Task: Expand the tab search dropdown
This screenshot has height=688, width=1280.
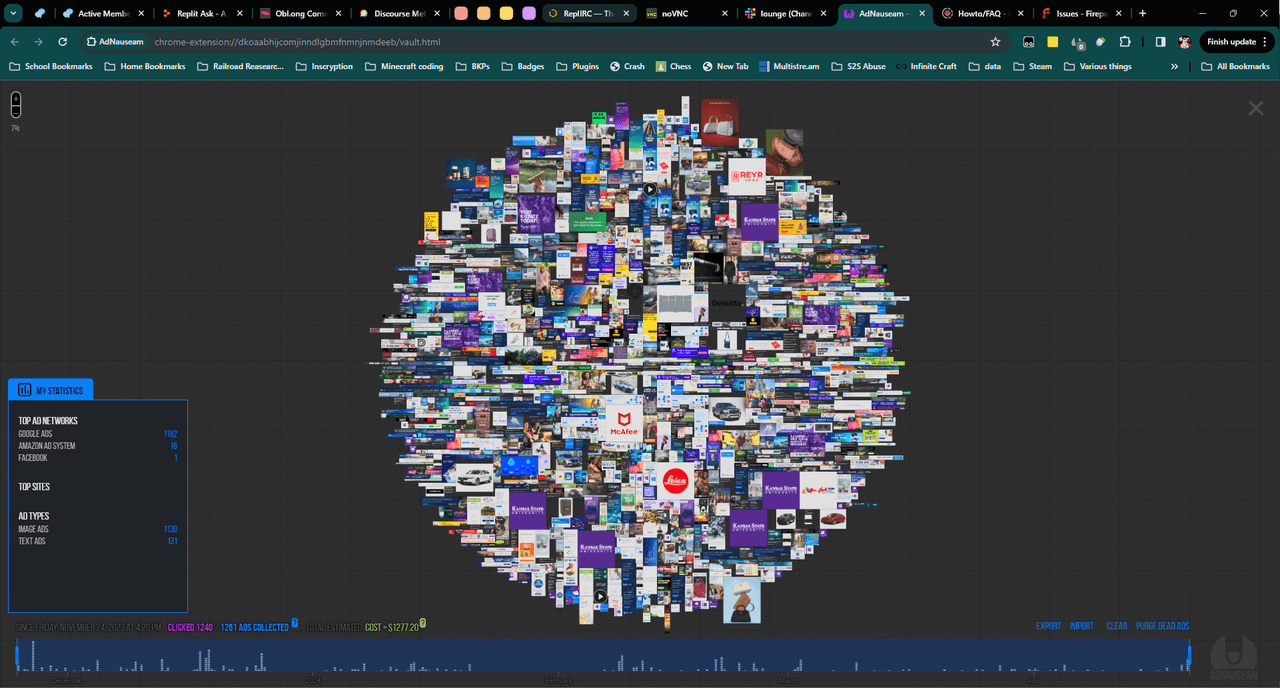Action: click(15, 14)
